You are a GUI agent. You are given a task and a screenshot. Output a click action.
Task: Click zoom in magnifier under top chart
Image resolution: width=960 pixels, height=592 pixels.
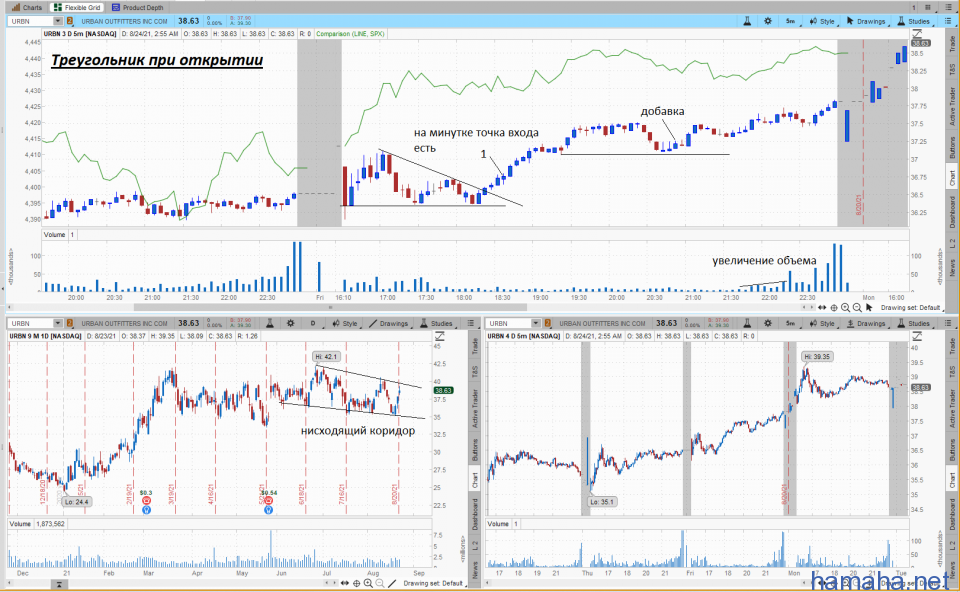point(845,308)
